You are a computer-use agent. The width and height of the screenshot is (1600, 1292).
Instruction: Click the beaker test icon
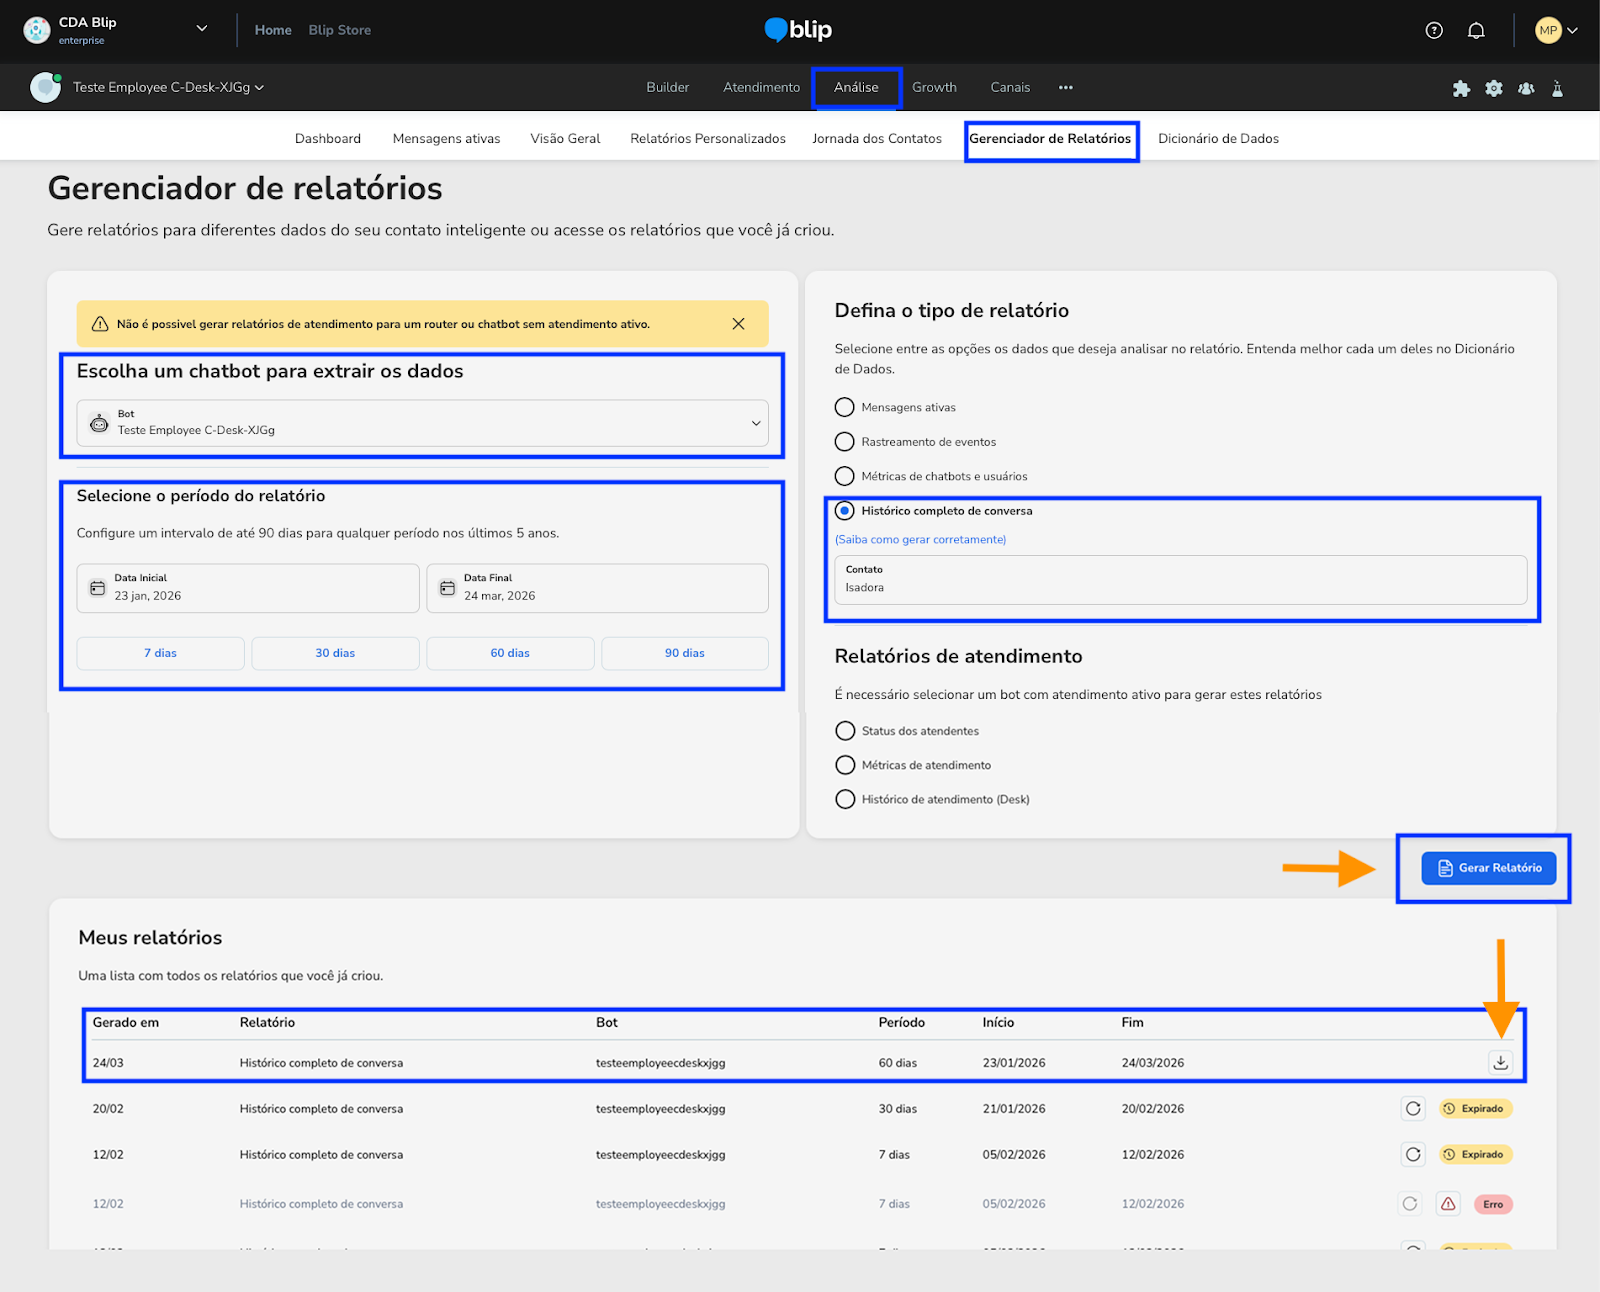1557,88
